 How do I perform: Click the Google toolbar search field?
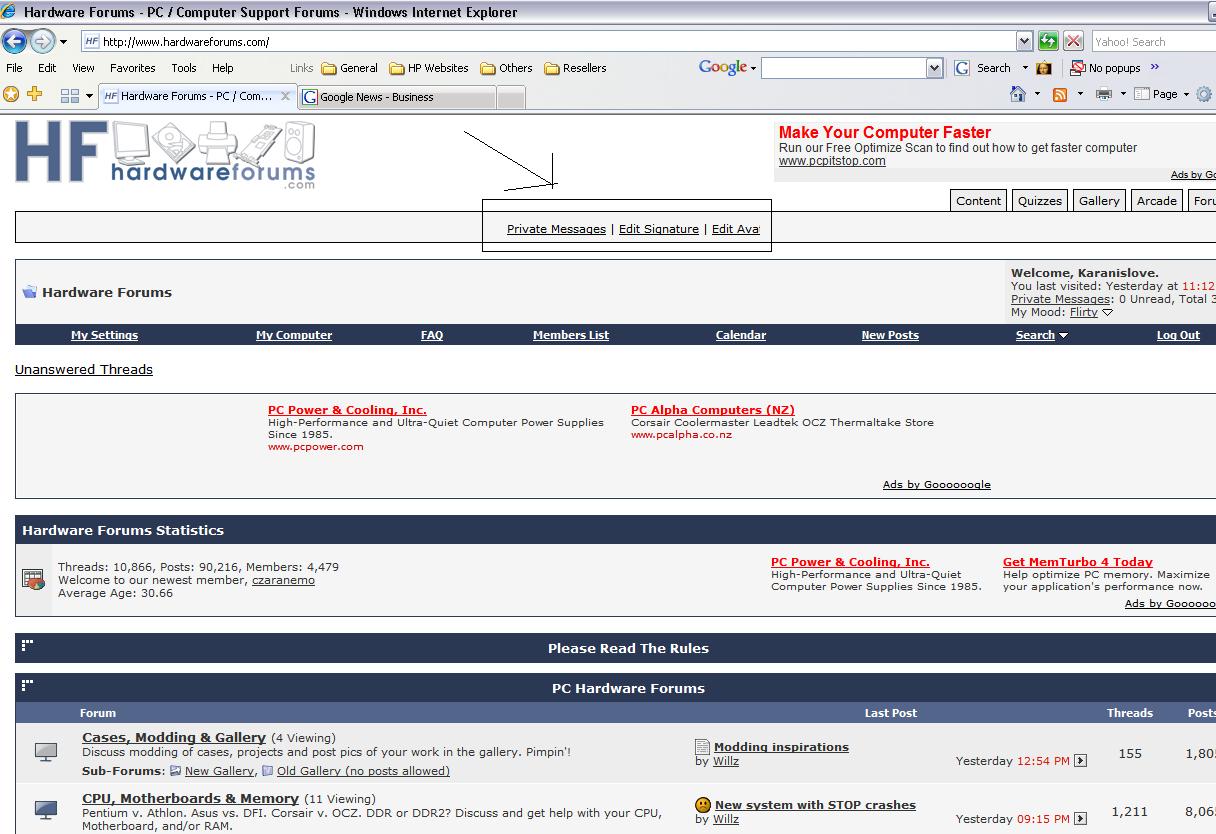(844, 68)
